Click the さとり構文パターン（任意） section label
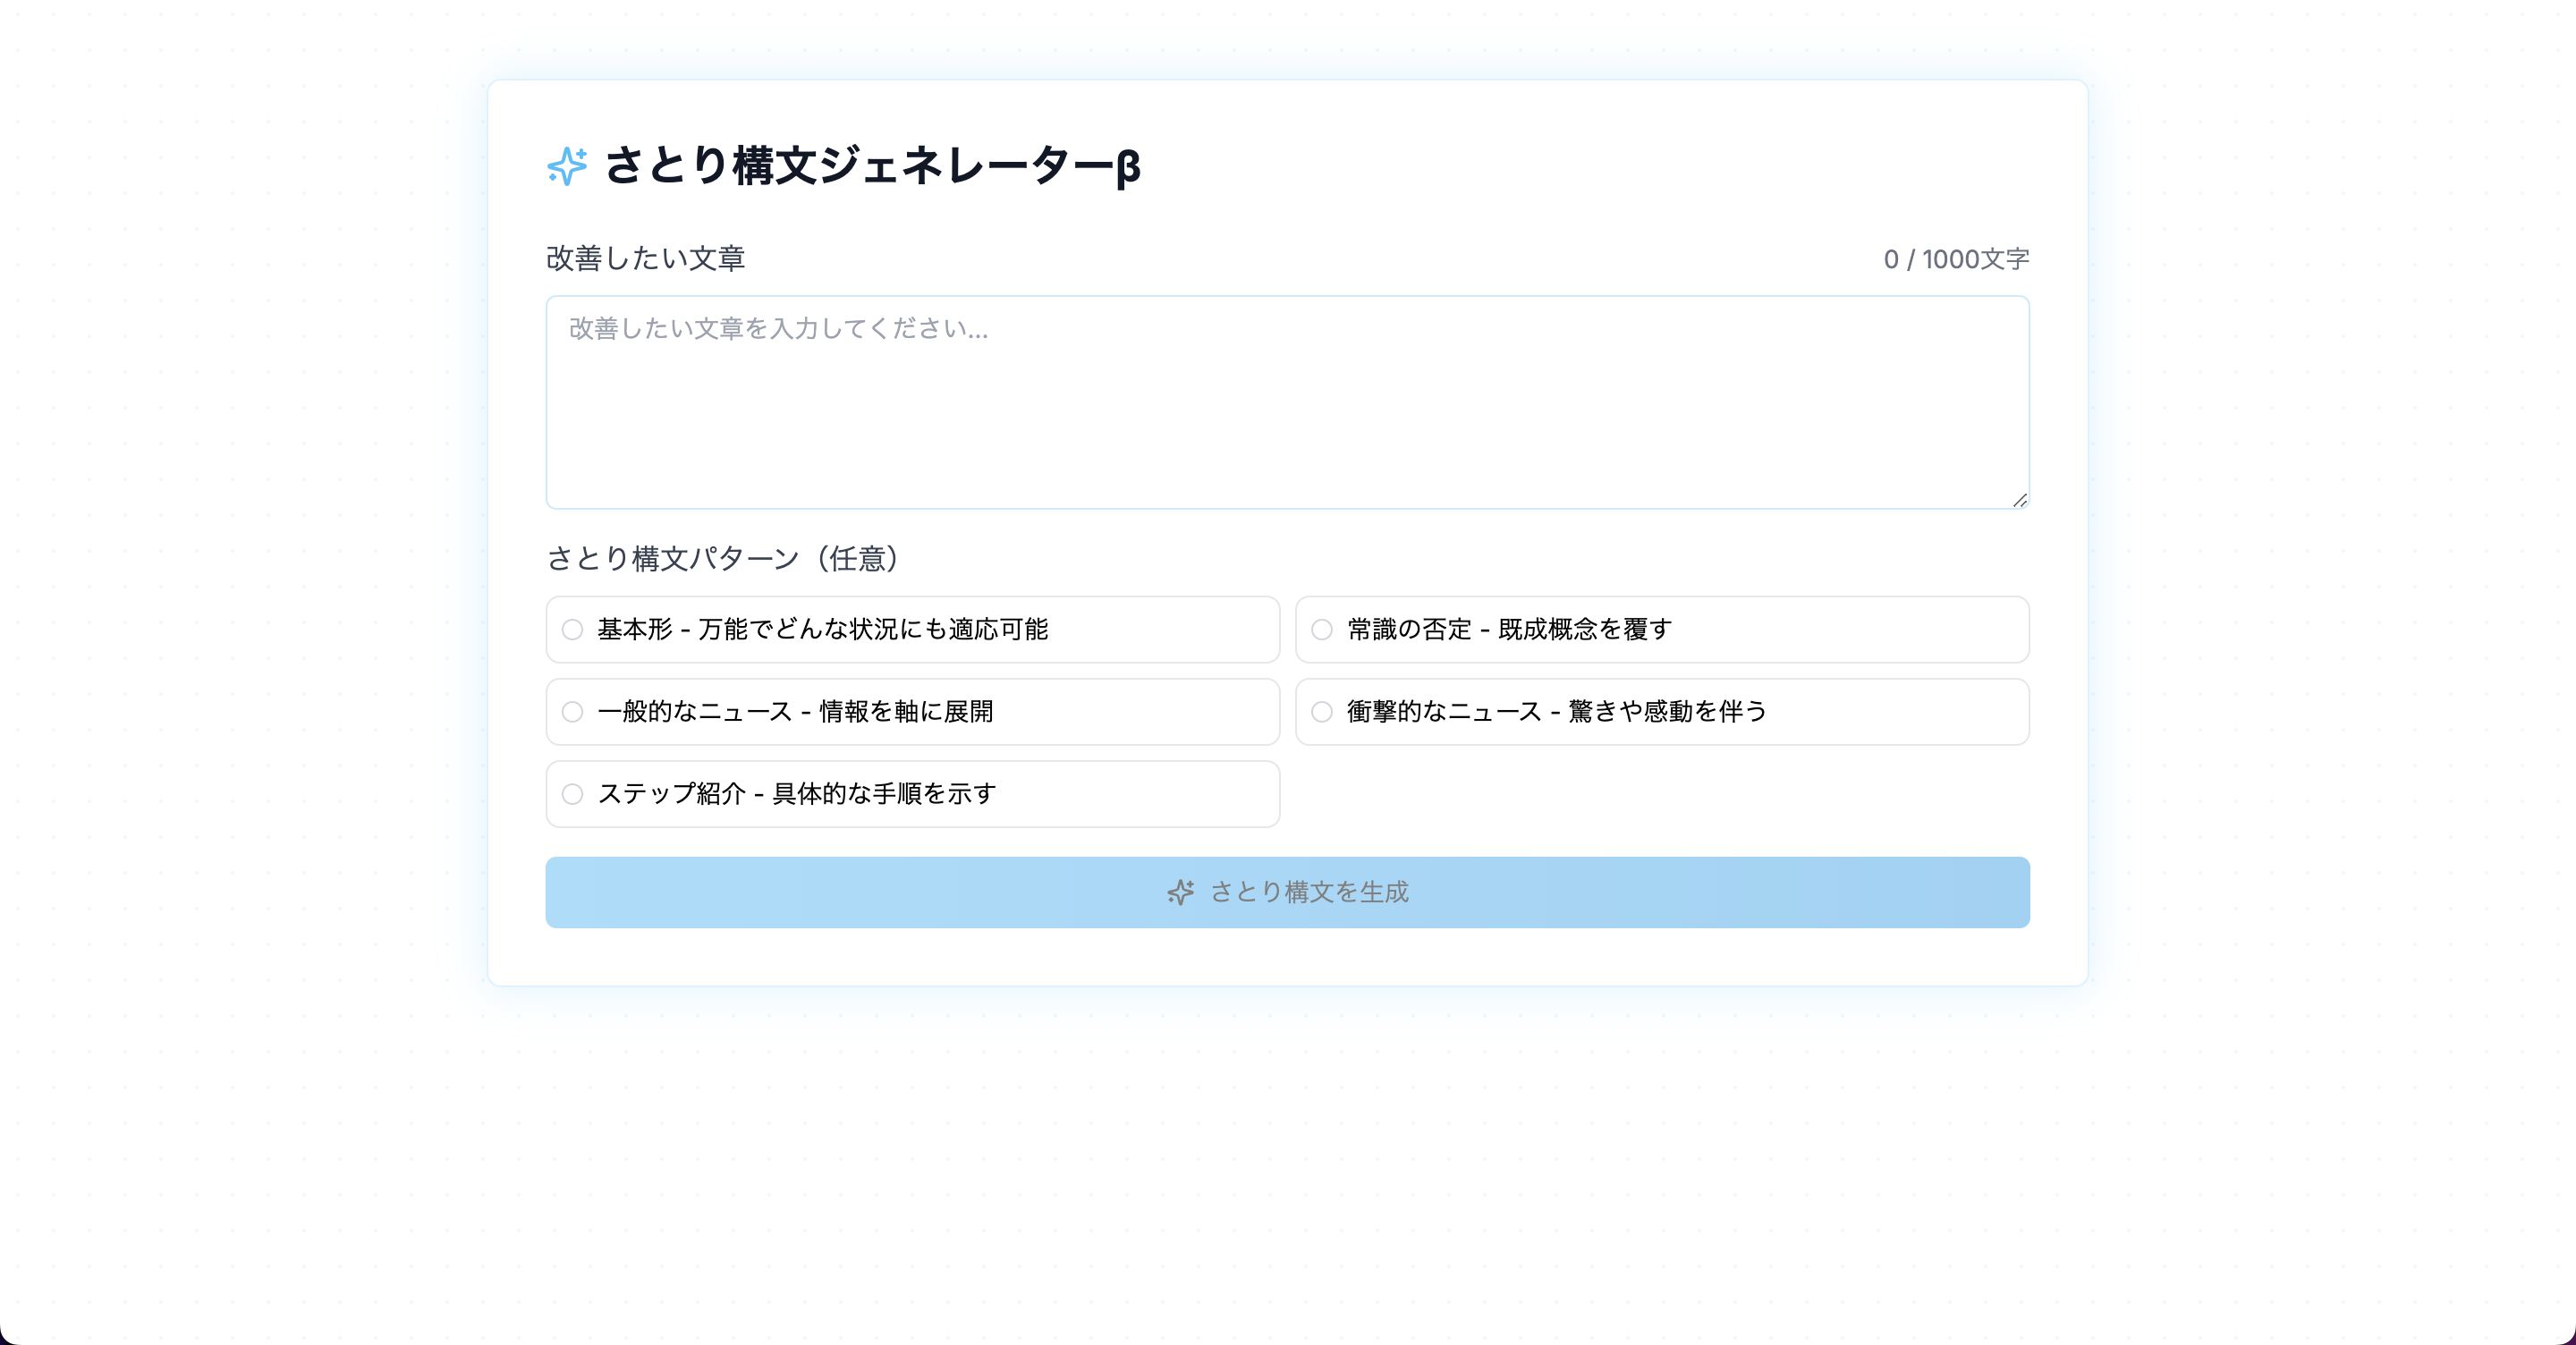 [722, 558]
